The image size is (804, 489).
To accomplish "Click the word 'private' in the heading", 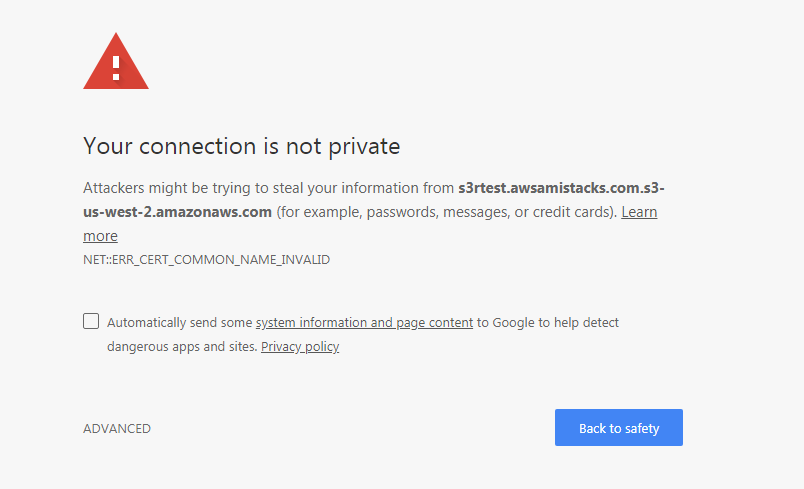I will [x=364, y=148].
